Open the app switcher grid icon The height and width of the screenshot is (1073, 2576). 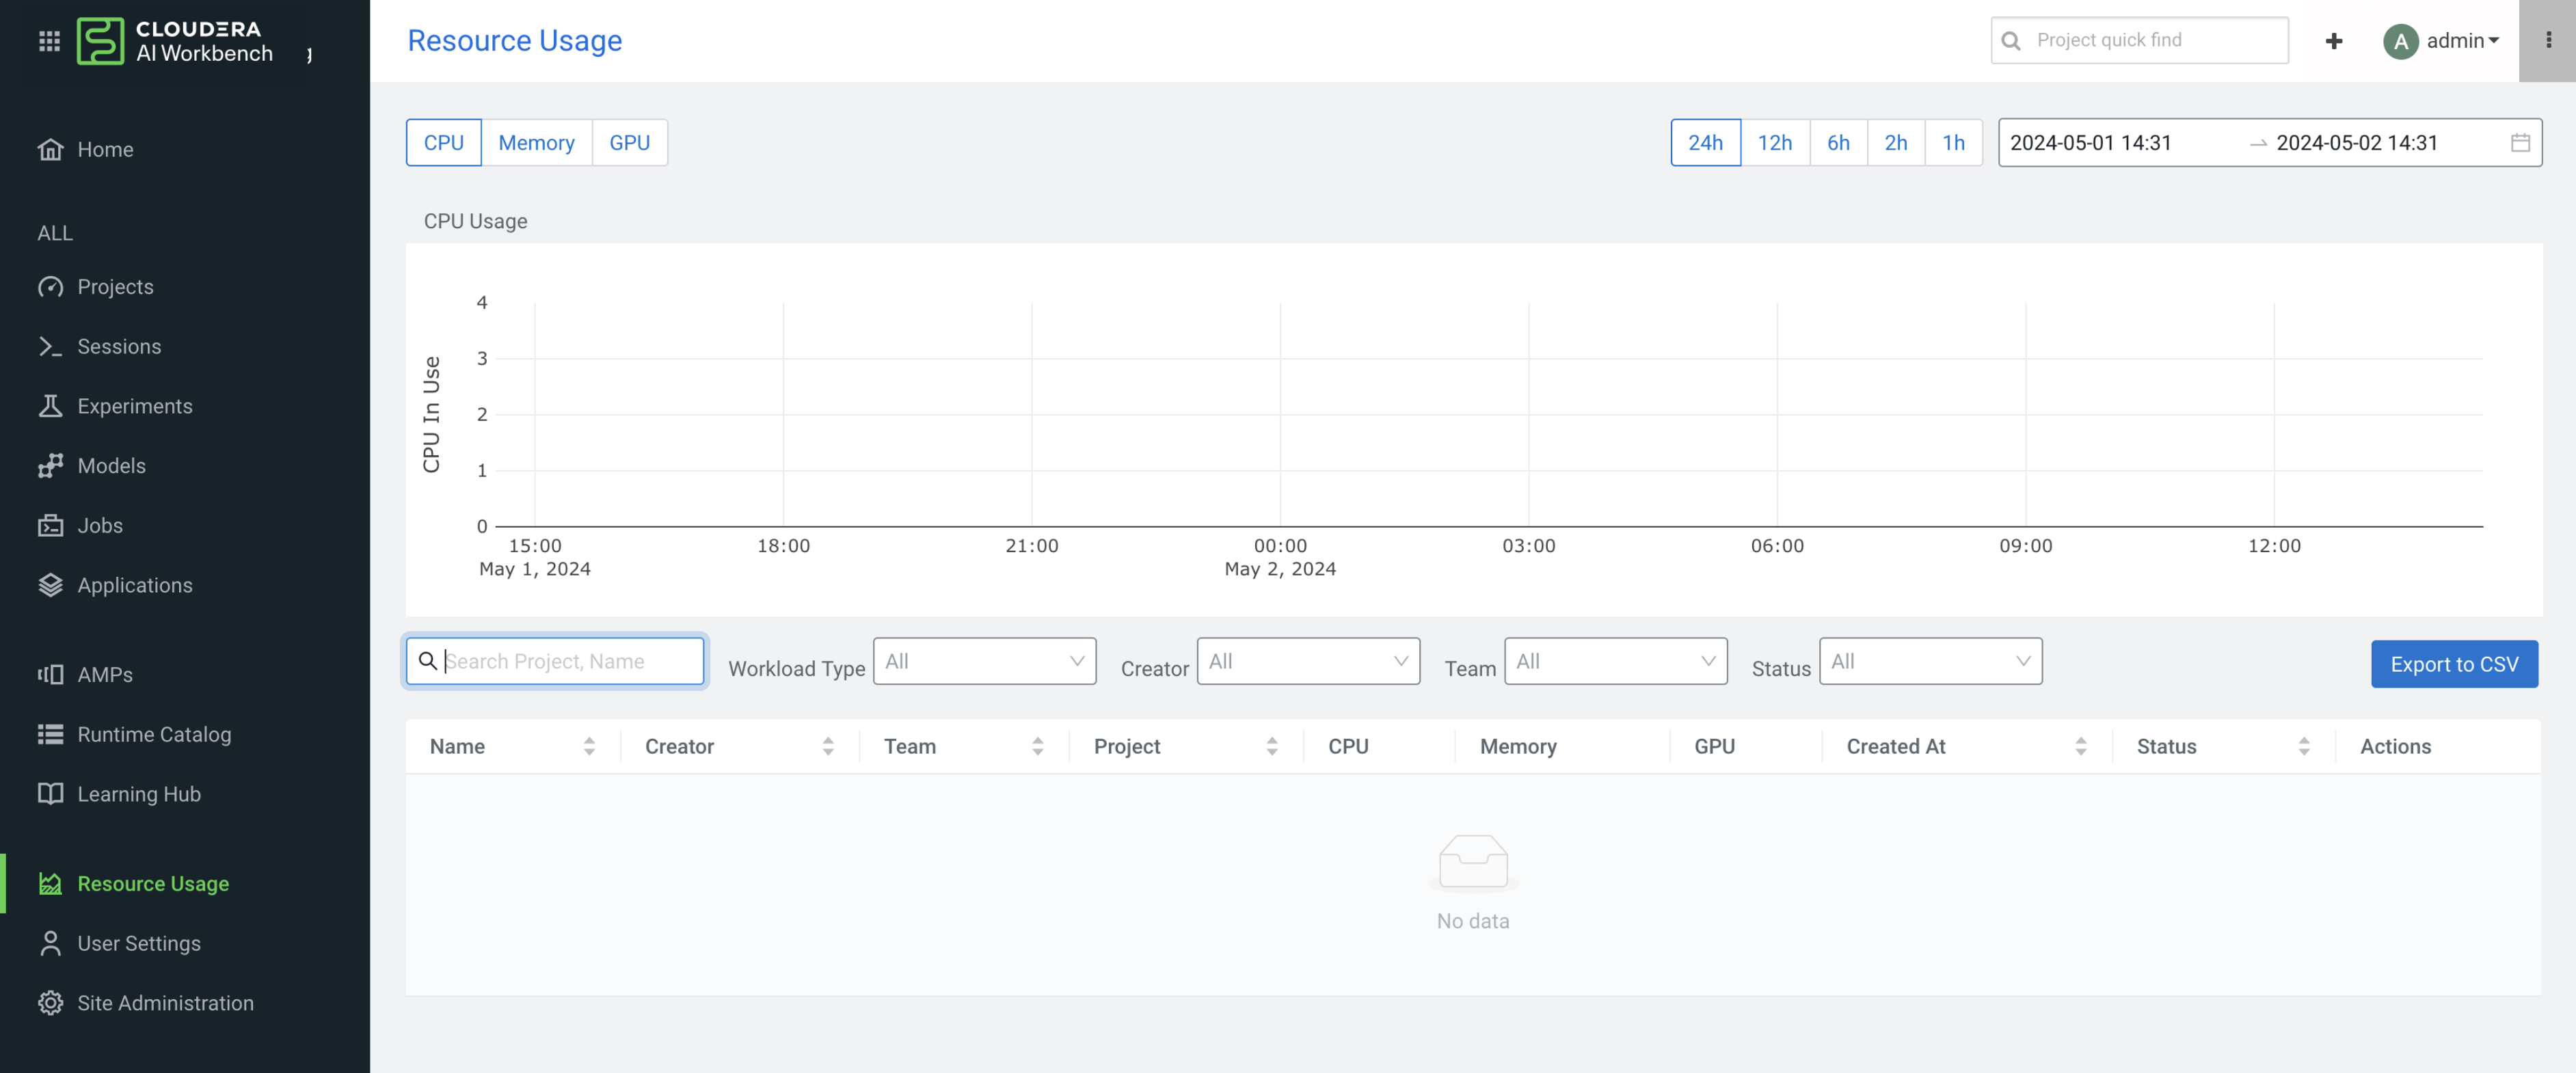pyautogui.click(x=49, y=41)
